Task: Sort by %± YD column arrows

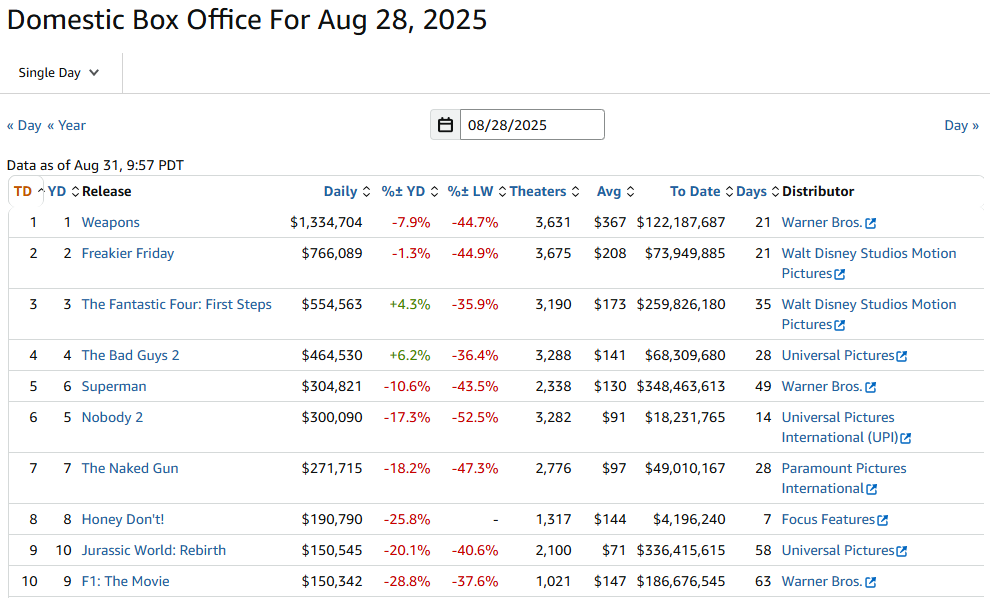Action: (434, 191)
